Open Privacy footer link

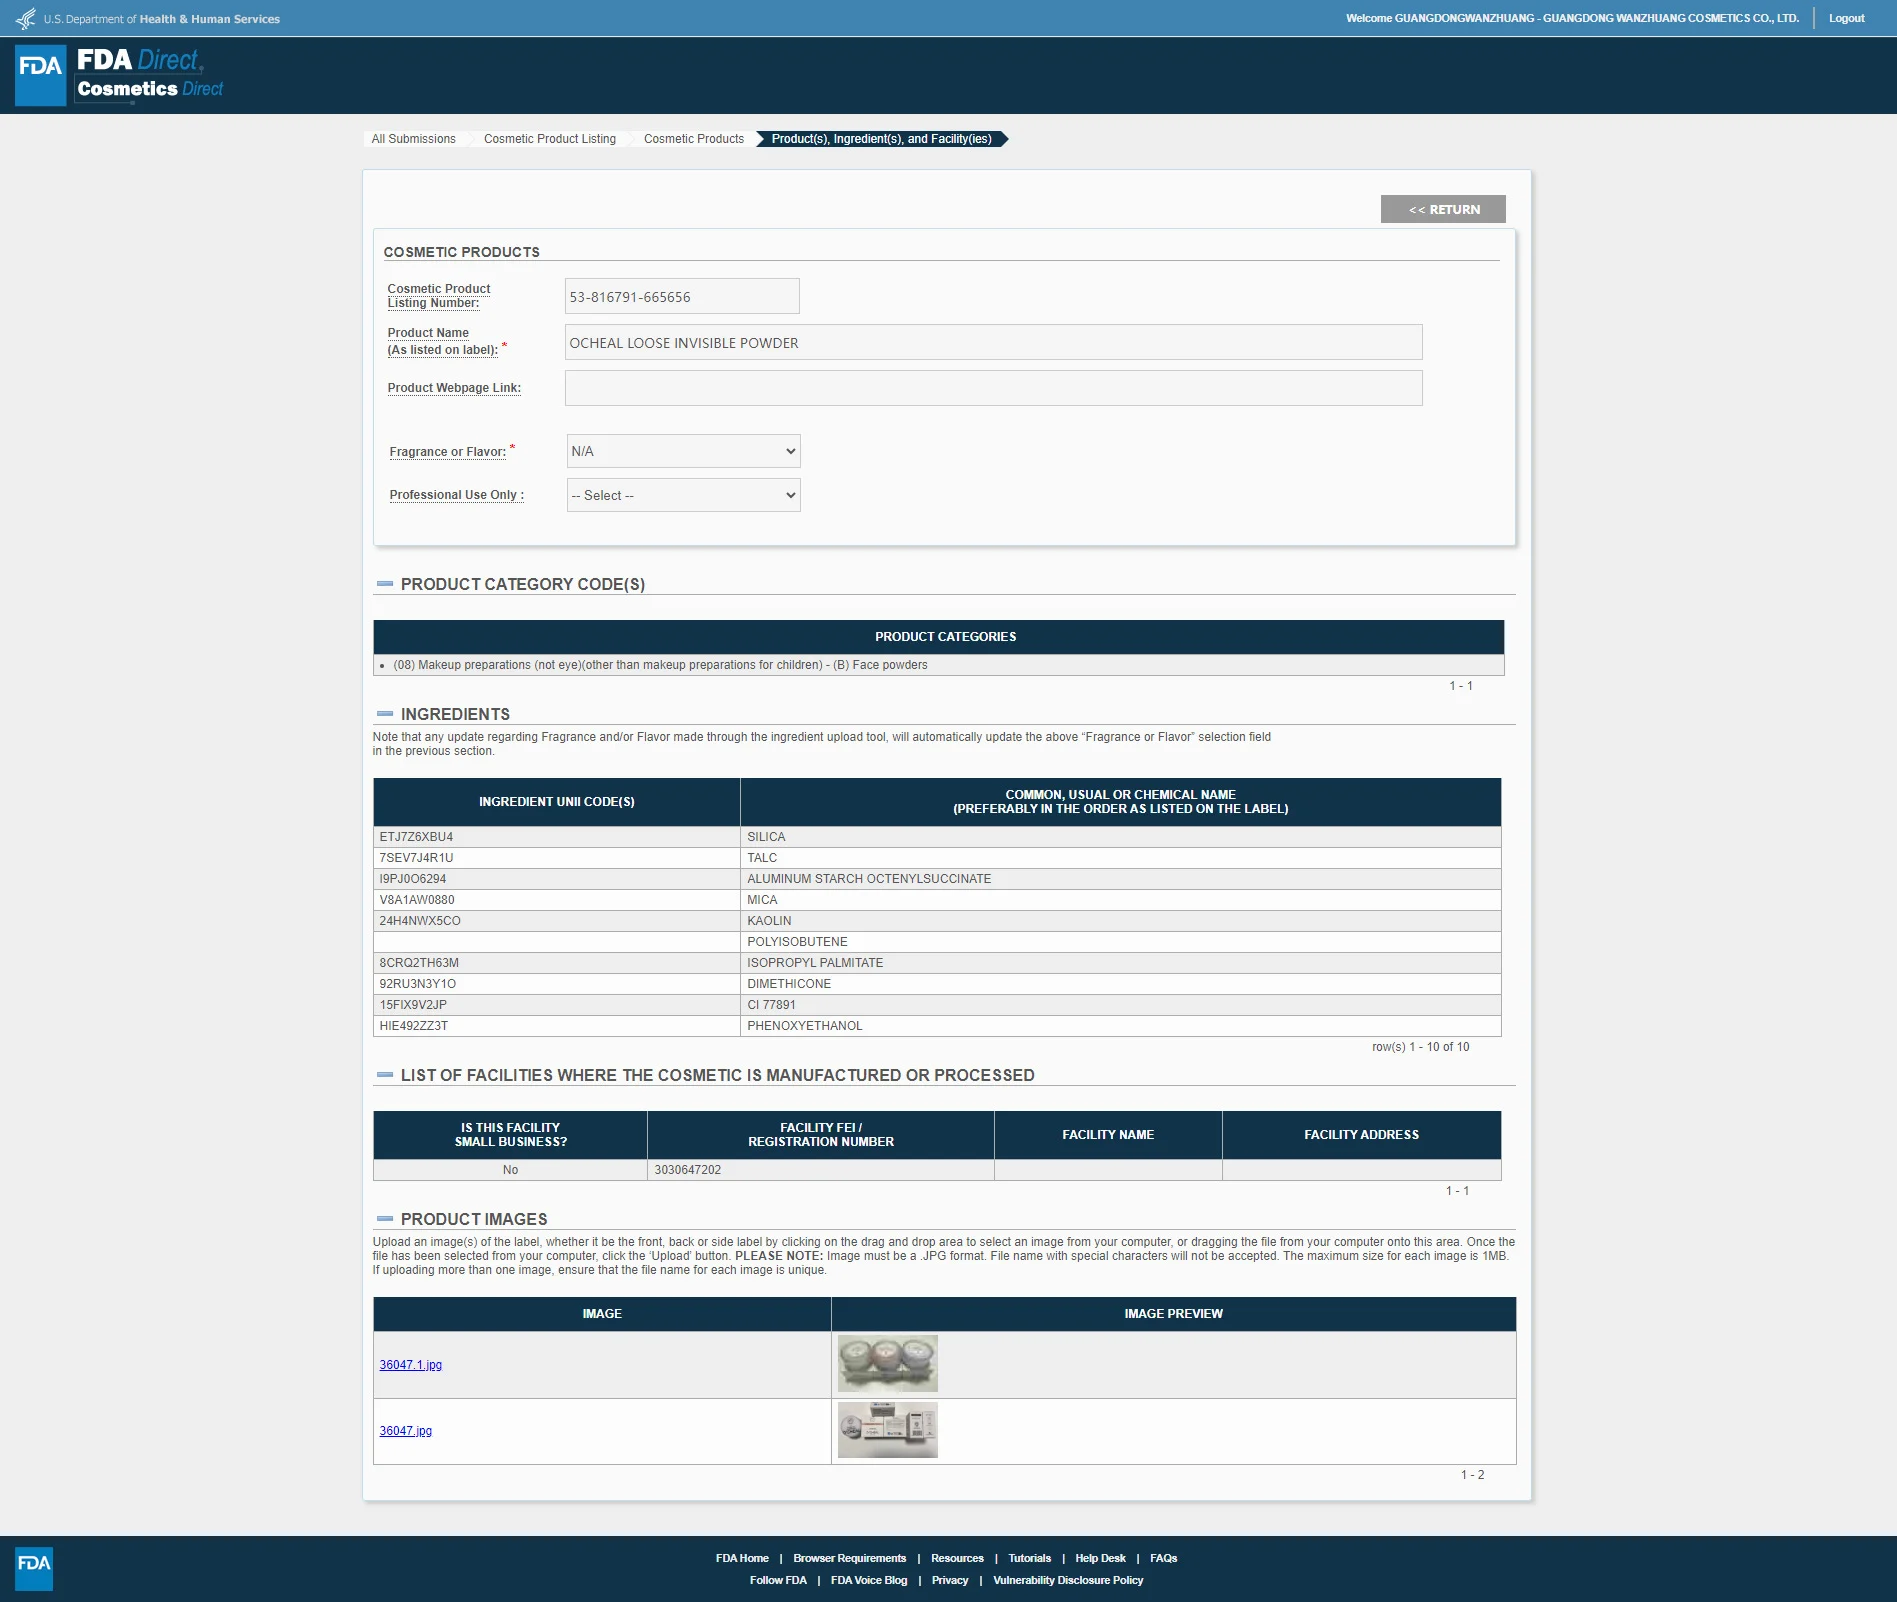tap(950, 1580)
